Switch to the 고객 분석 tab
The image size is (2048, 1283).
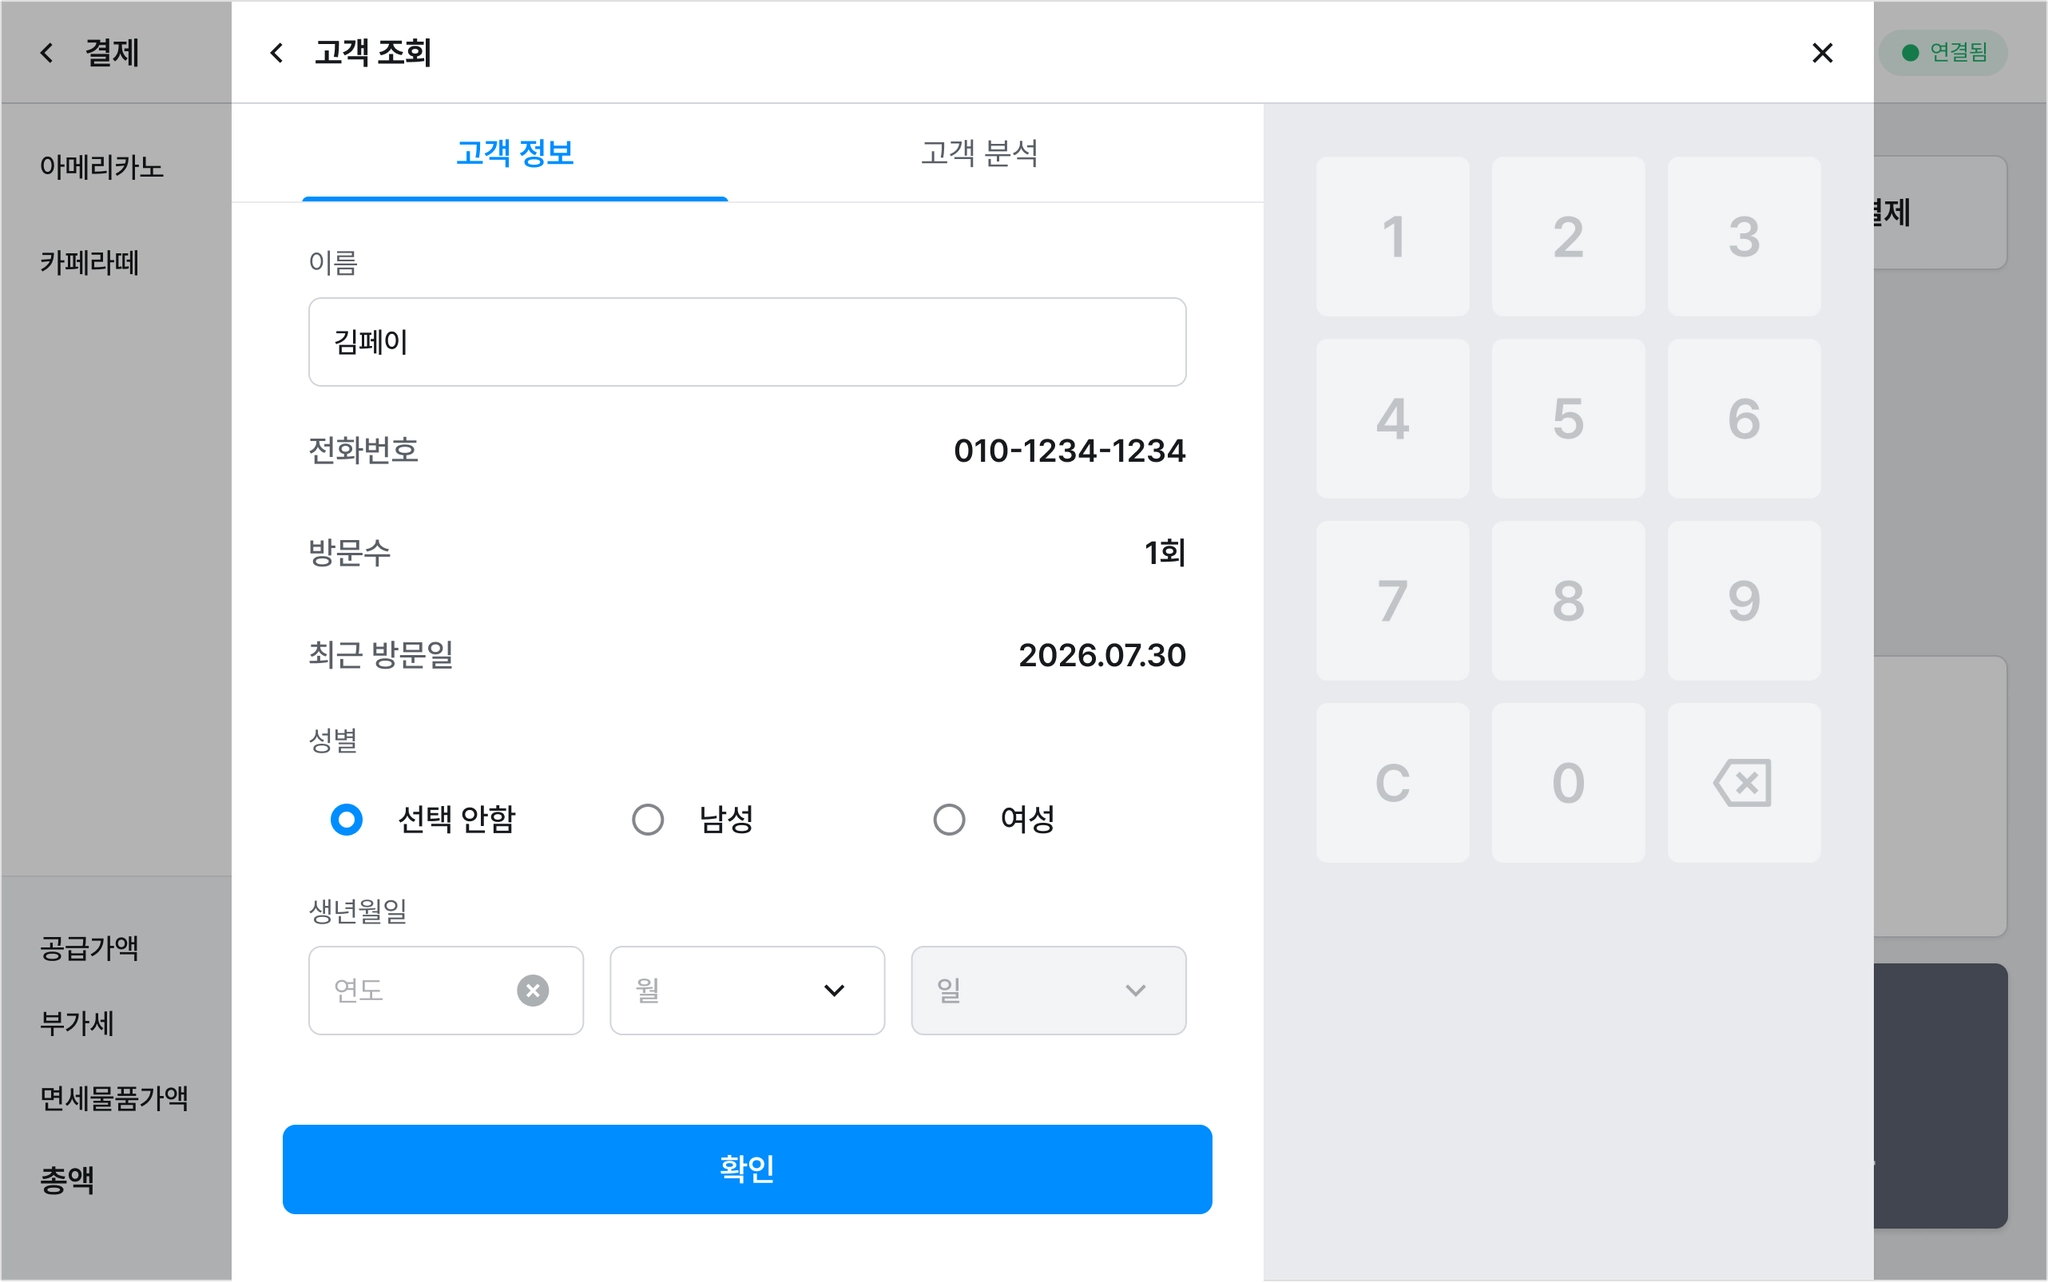(x=979, y=153)
